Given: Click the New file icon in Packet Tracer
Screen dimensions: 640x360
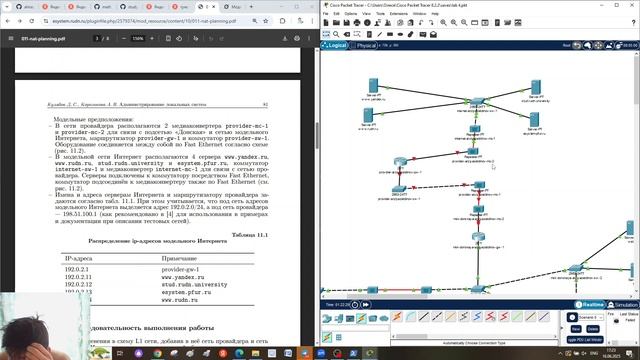Looking at the screenshot, I should (326, 23).
